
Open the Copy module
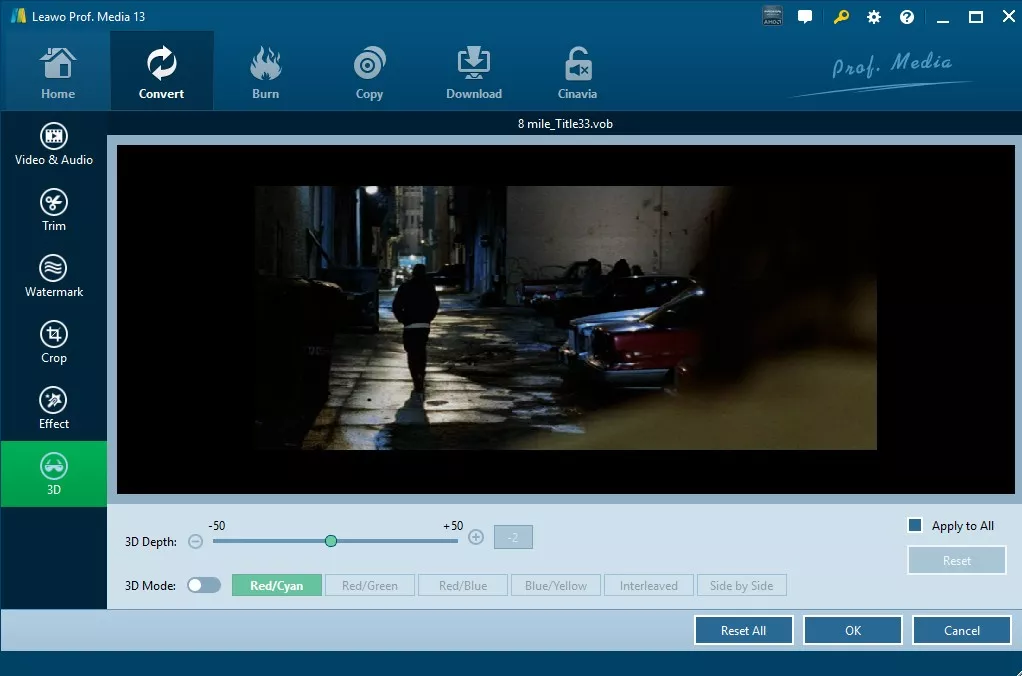coord(369,72)
